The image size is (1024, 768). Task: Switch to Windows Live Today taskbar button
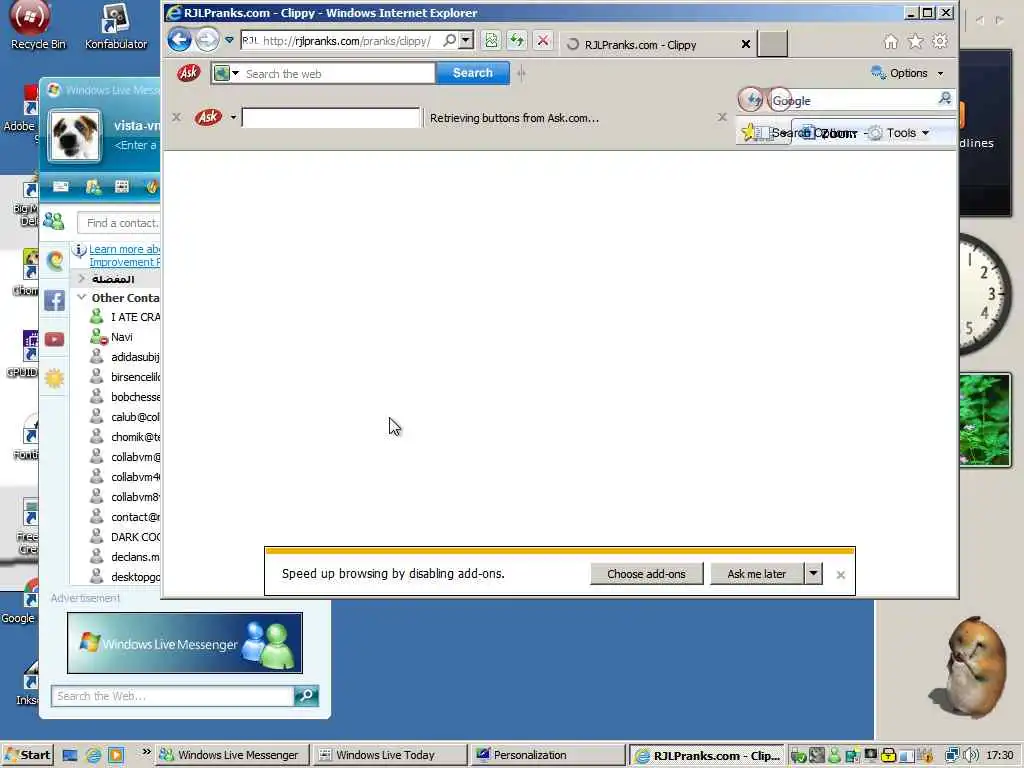389,755
